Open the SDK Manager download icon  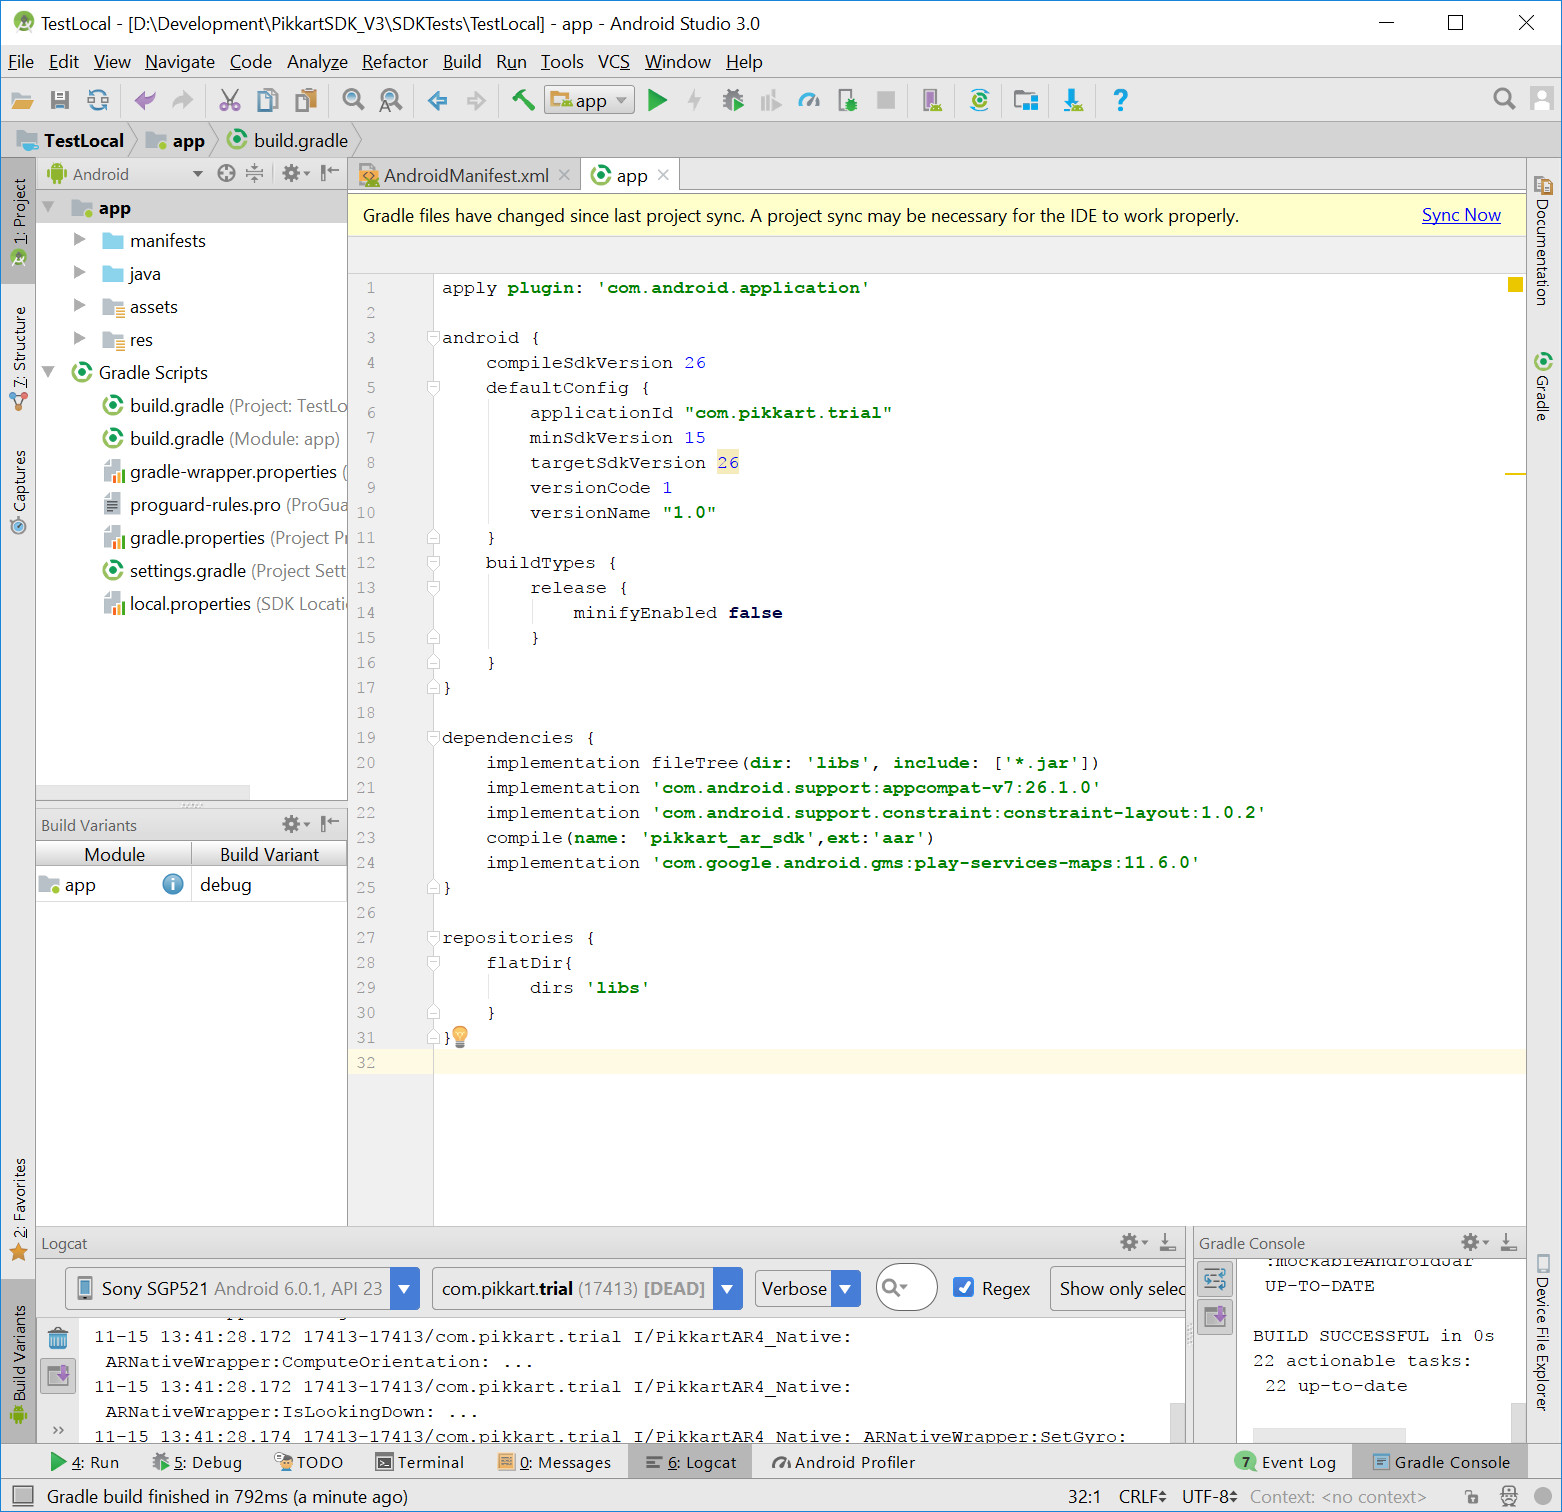tap(1073, 100)
